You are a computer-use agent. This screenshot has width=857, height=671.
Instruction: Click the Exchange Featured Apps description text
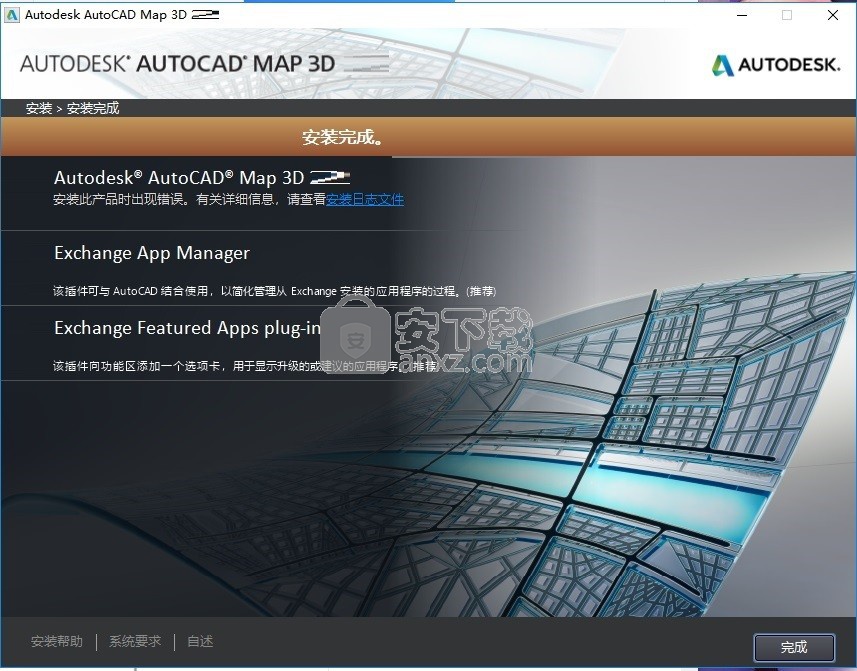[246, 366]
